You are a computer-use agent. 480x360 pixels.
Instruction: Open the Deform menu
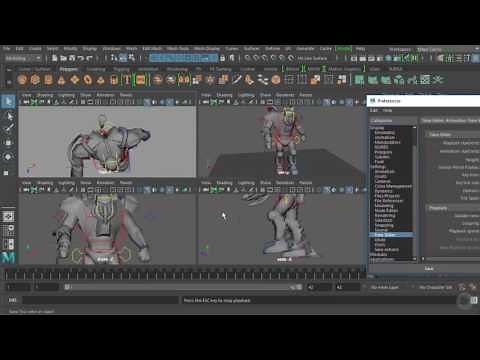coord(272,49)
